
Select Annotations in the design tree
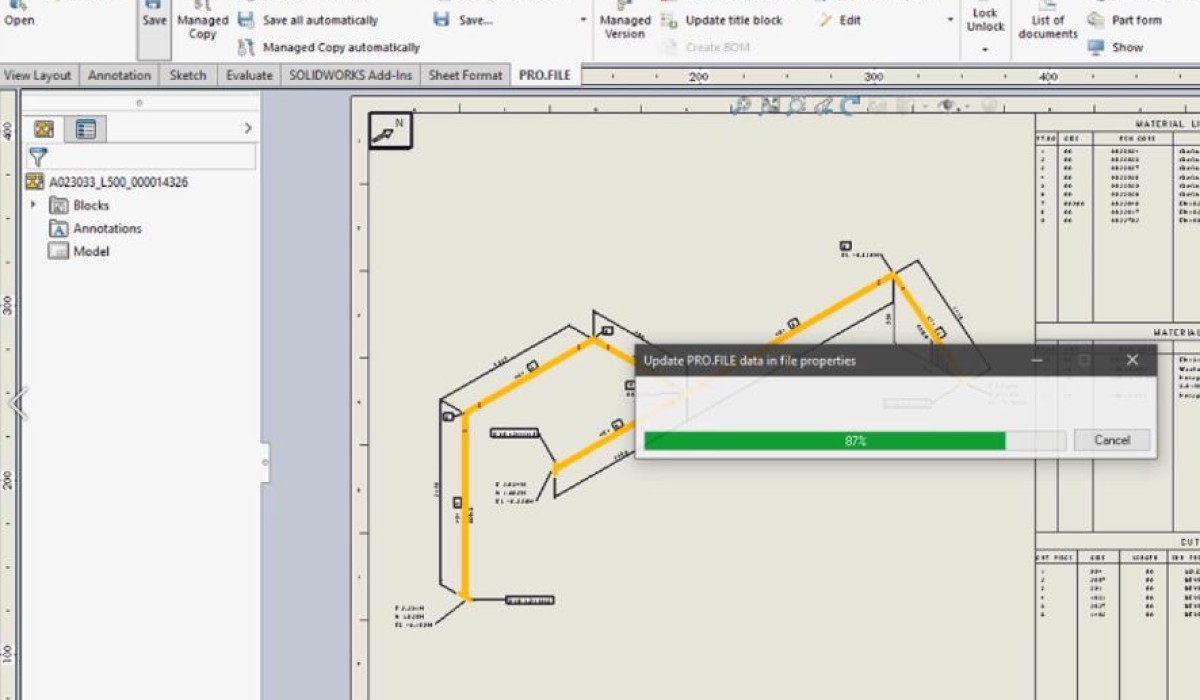click(x=107, y=228)
